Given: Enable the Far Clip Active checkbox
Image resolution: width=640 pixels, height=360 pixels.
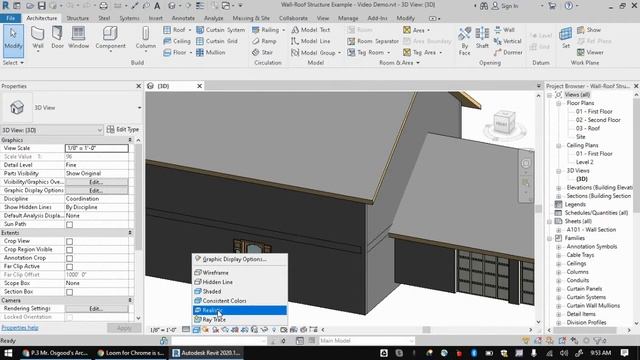Looking at the screenshot, I should point(69,267).
